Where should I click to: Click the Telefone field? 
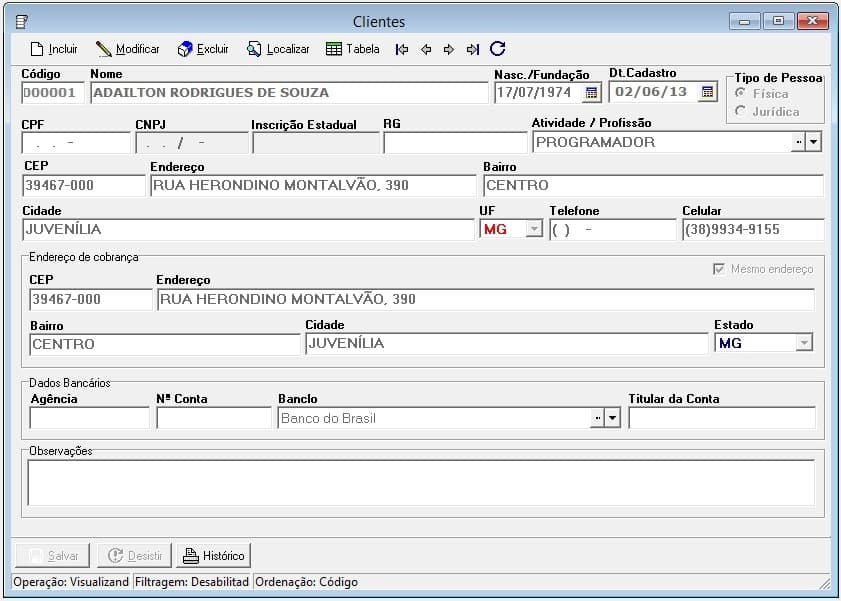coord(613,229)
